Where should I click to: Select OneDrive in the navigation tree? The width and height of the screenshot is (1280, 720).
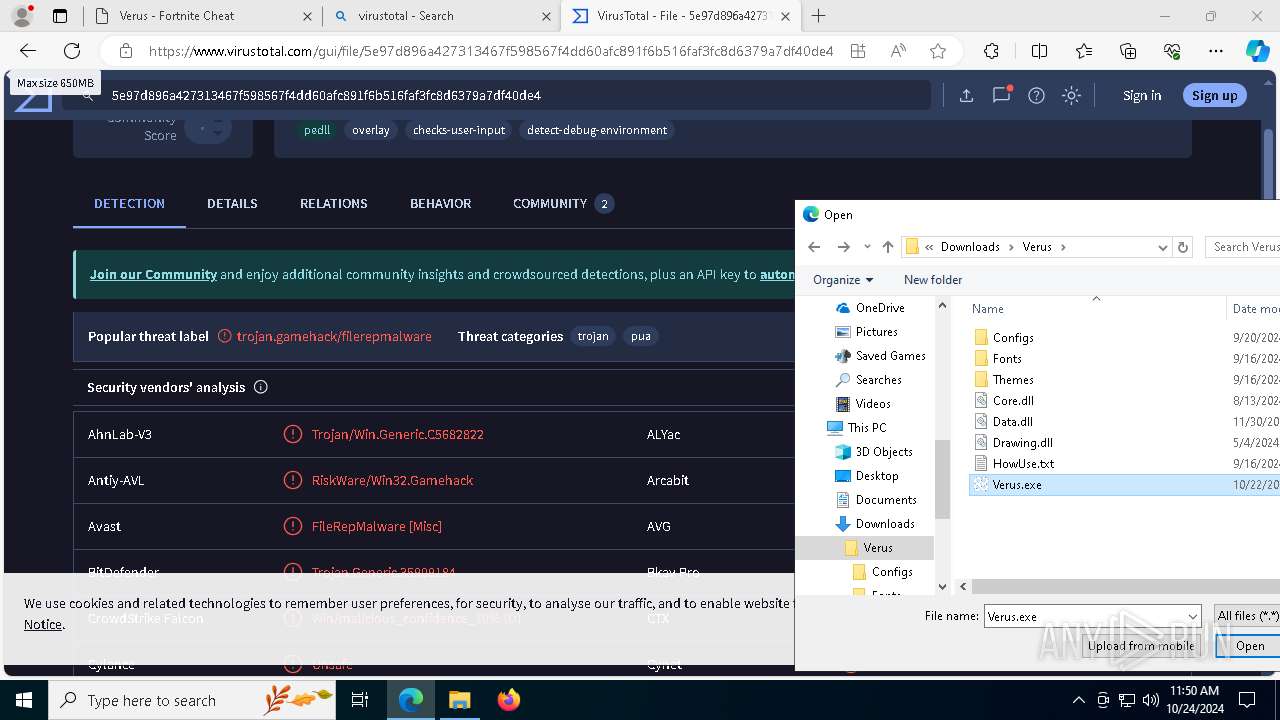click(880, 308)
